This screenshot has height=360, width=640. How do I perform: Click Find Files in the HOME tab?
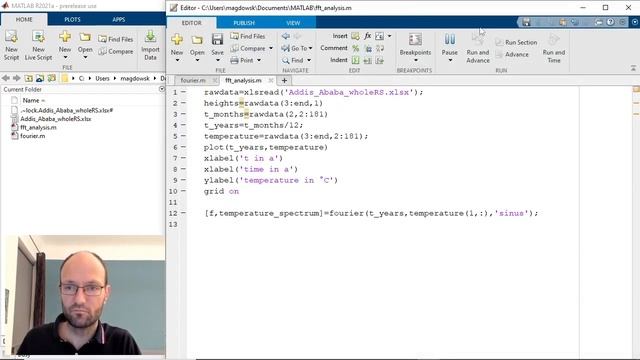[116, 39]
